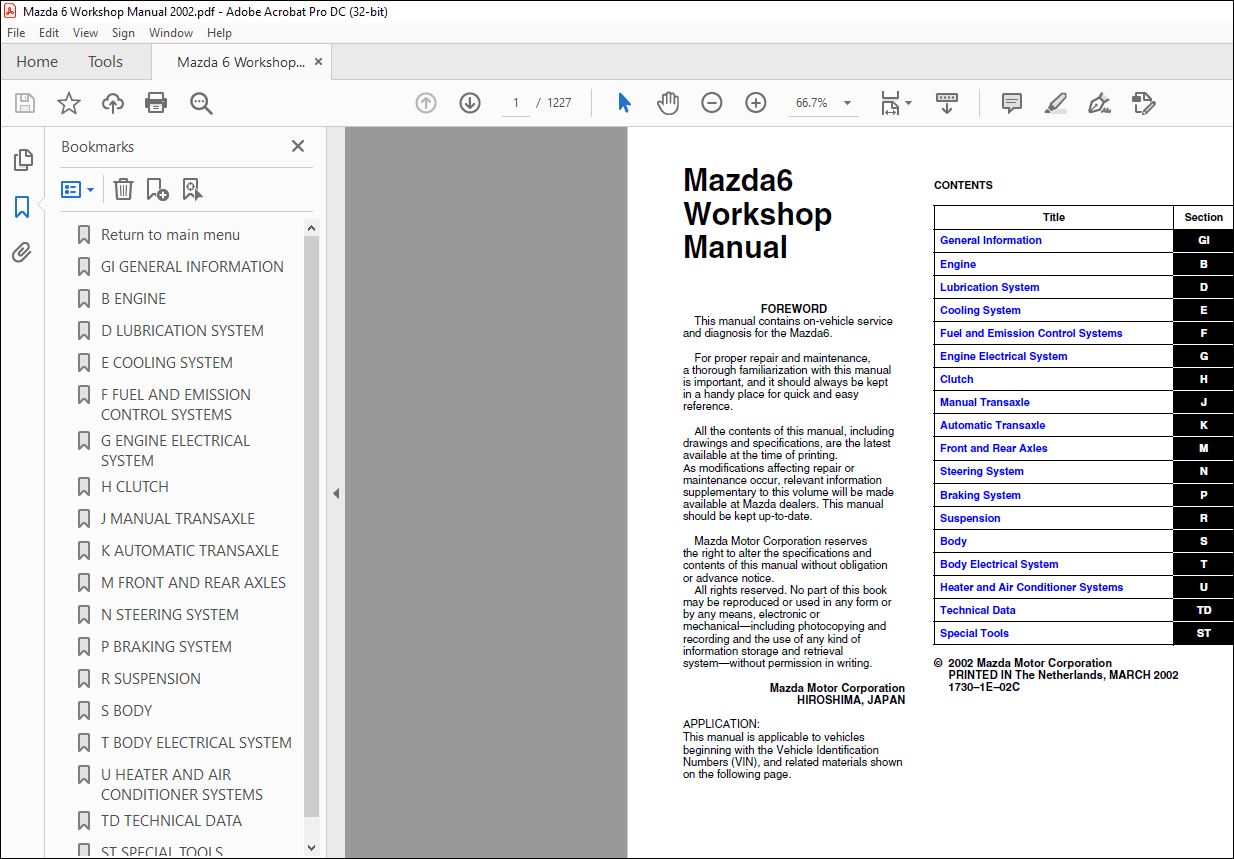This screenshot has width=1234, height=859.
Task: Select E COOLING SYSTEM bookmark
Action: click(166, 363)
